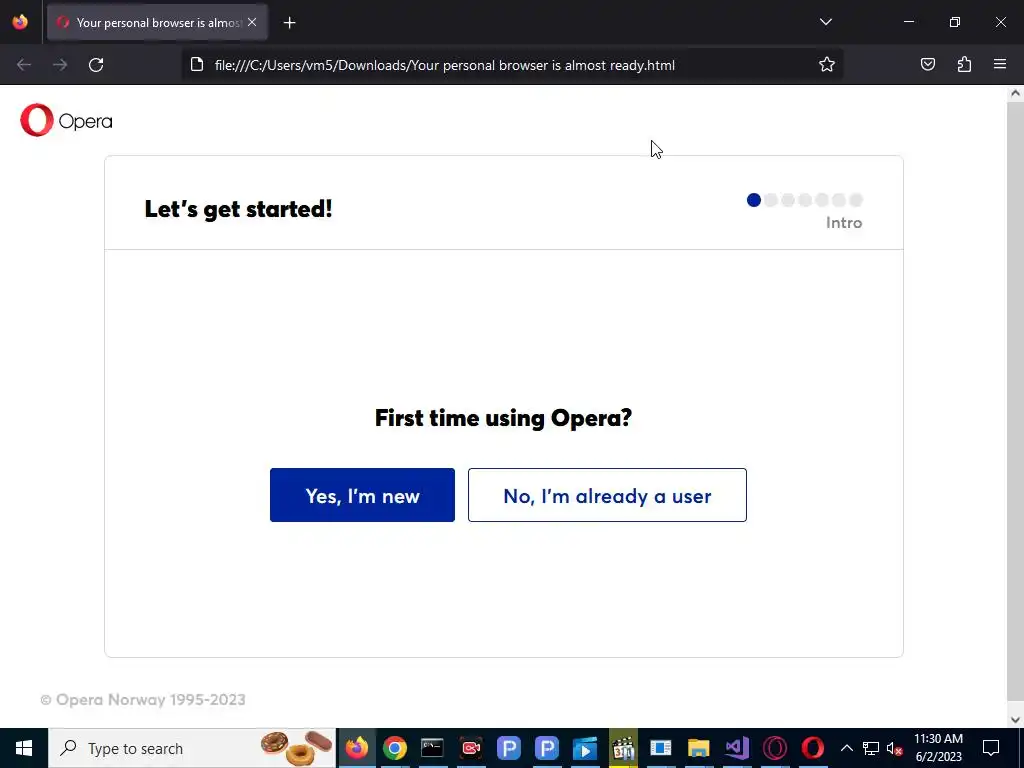
Task: Go back to the previous page
Action: coord(24,65)
